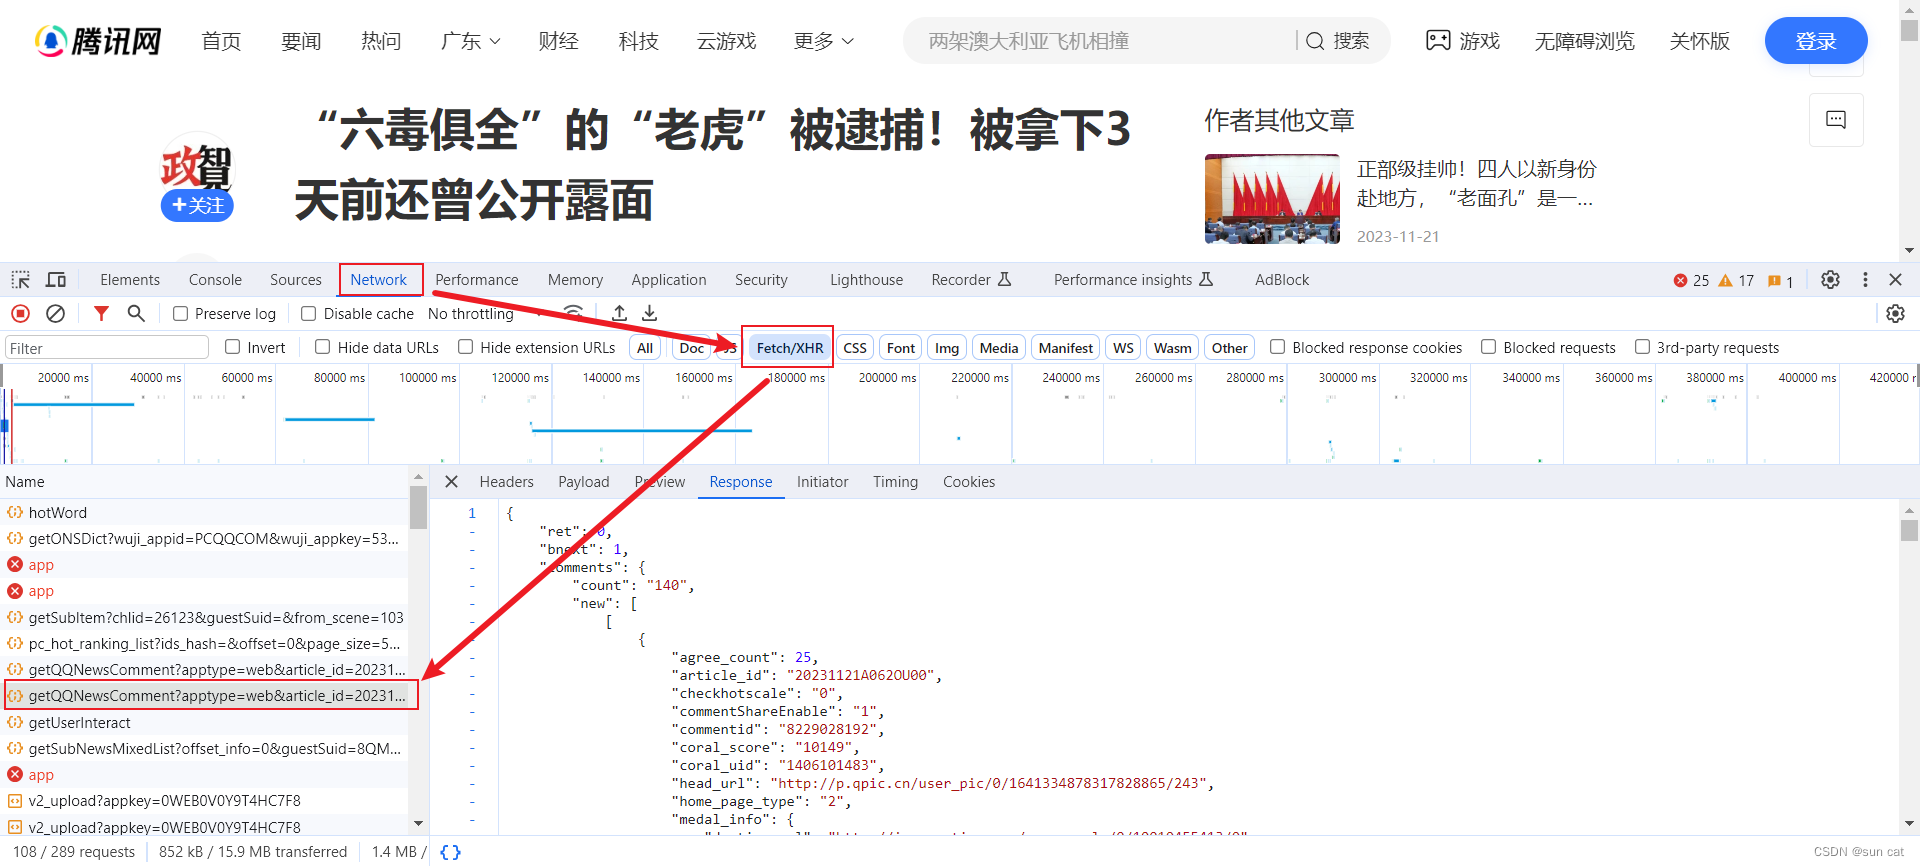Open the Sources tab
Viewport: 1920px width, 866px height.
click(296, 280)
